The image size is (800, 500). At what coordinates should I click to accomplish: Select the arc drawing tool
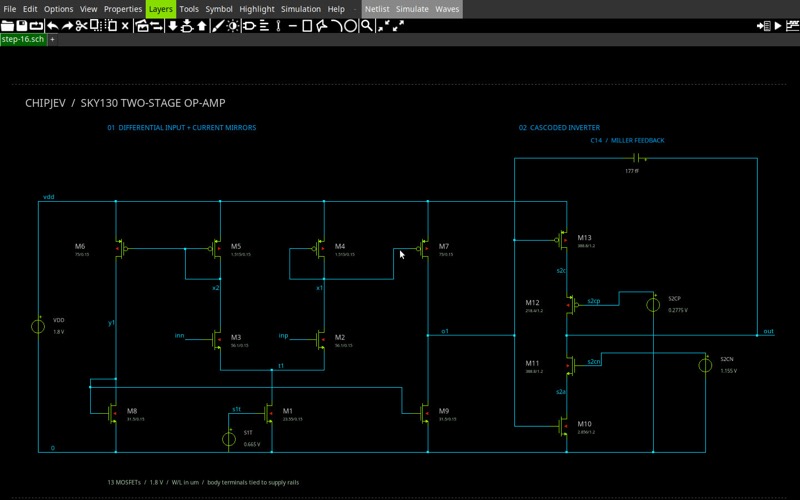click(337, 26)
